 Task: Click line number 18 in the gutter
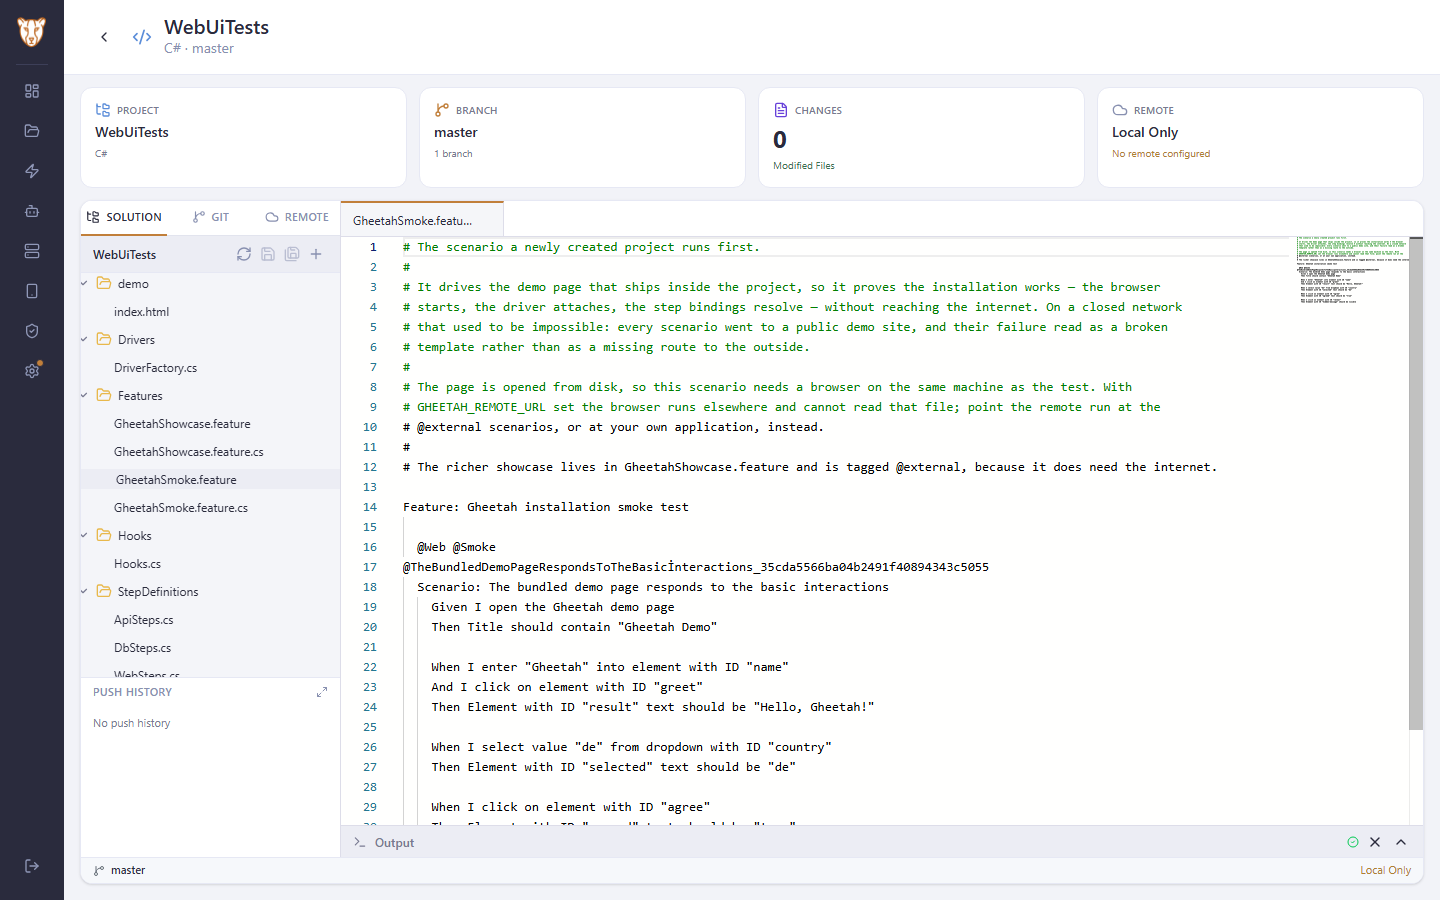[370, 587]
